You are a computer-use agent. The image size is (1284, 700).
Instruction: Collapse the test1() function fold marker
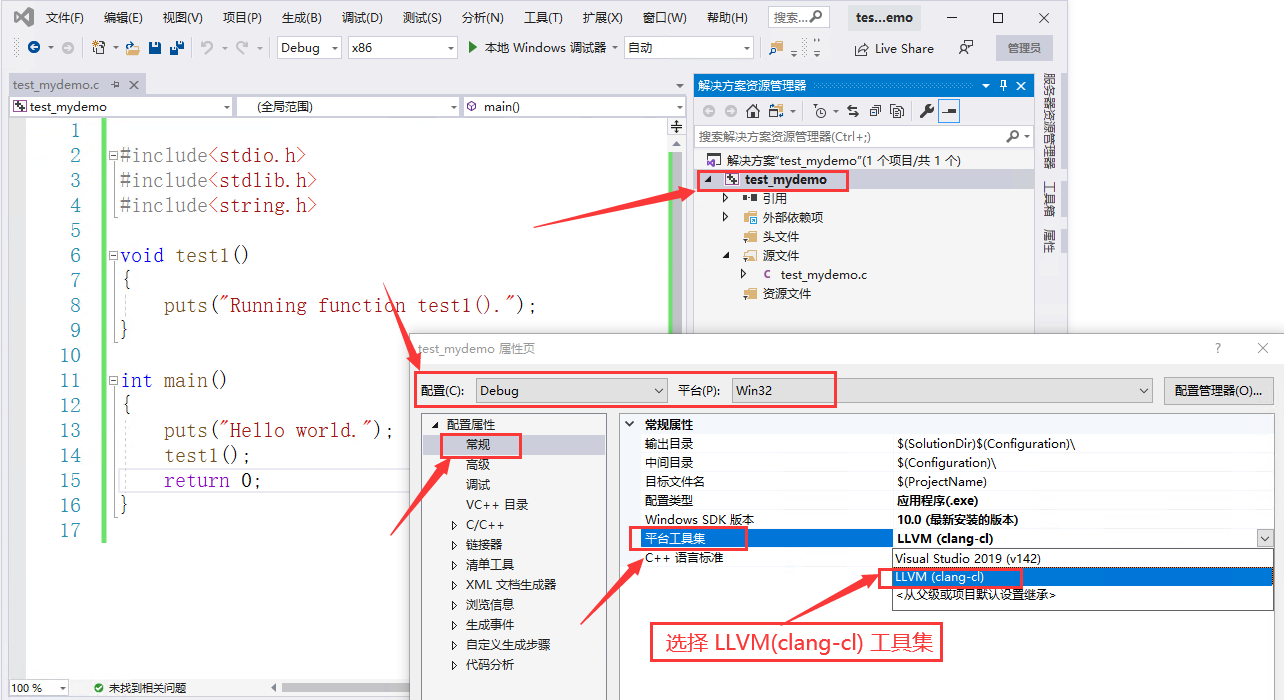click(113, 256)
